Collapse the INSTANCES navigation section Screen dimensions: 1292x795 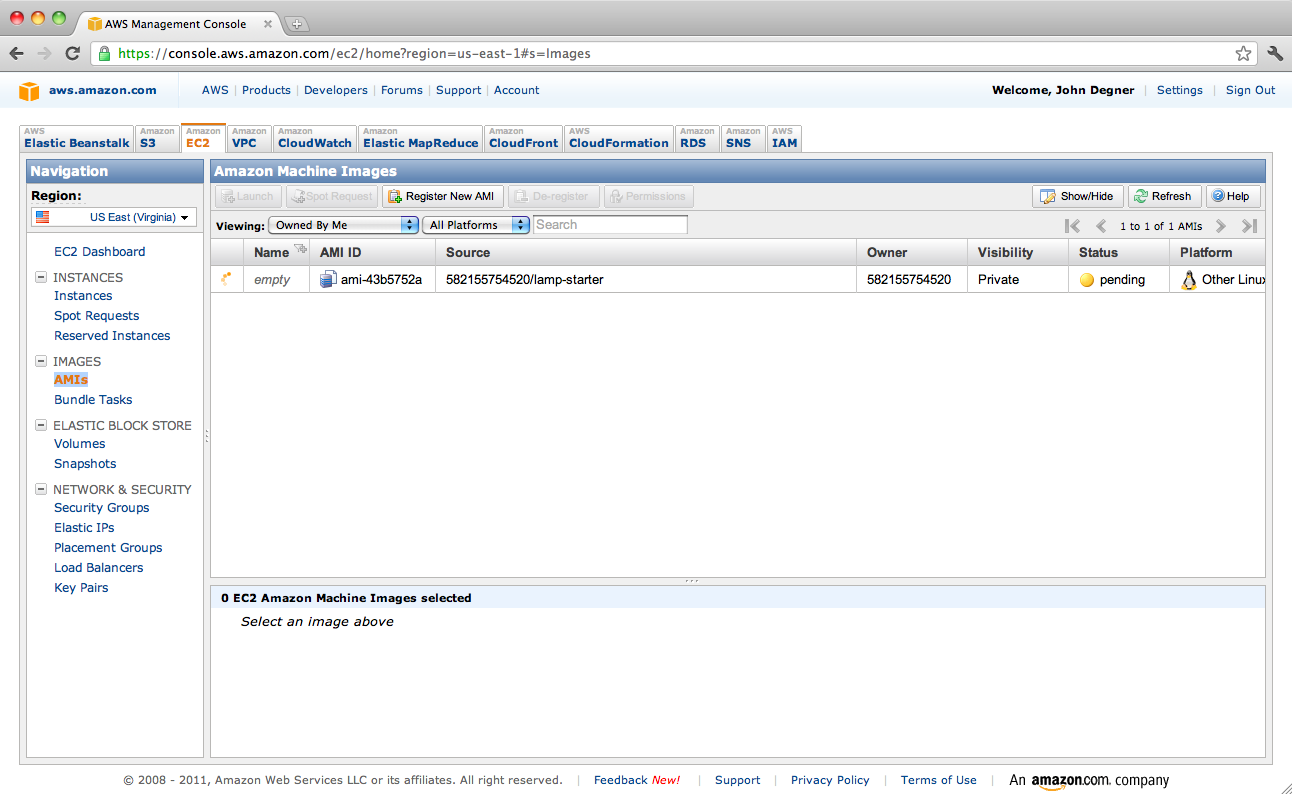coord(41,278)
